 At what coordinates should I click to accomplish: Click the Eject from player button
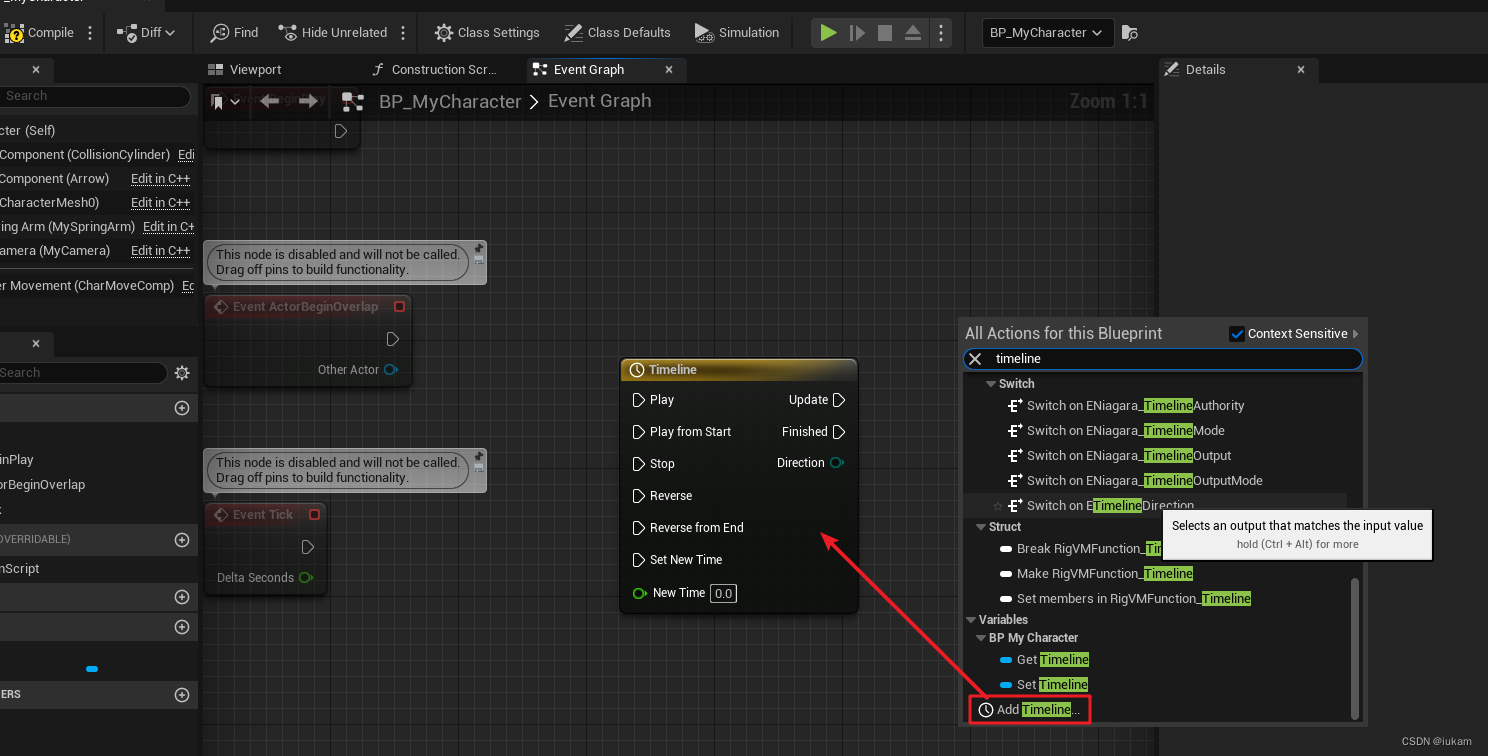click(913, 33)
